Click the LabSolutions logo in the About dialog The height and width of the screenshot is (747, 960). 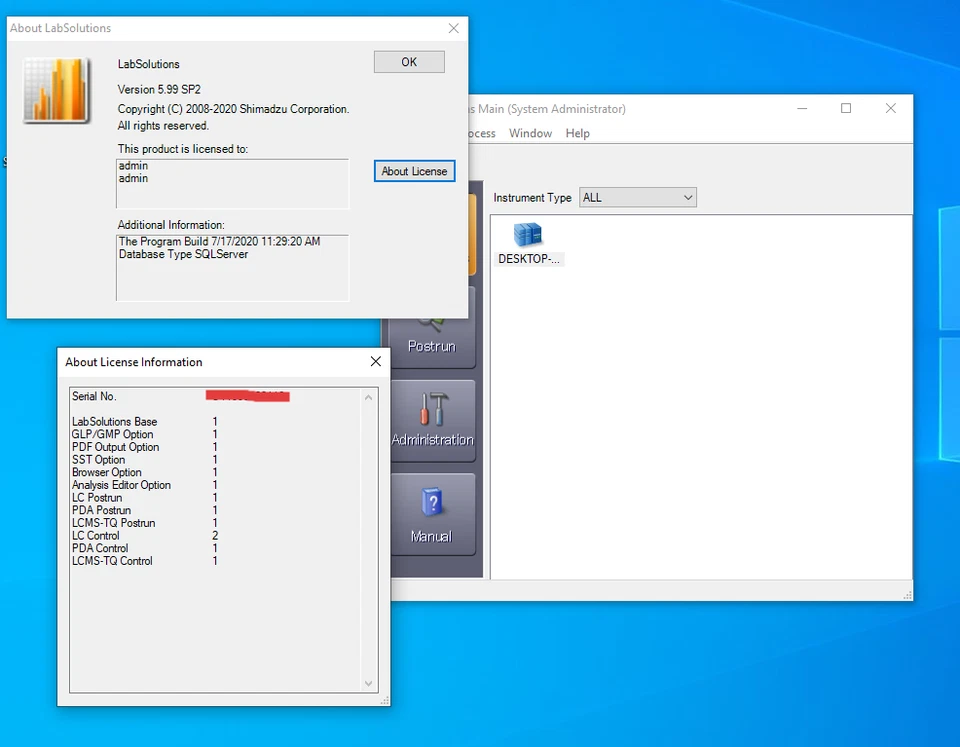tap(57, 90)
